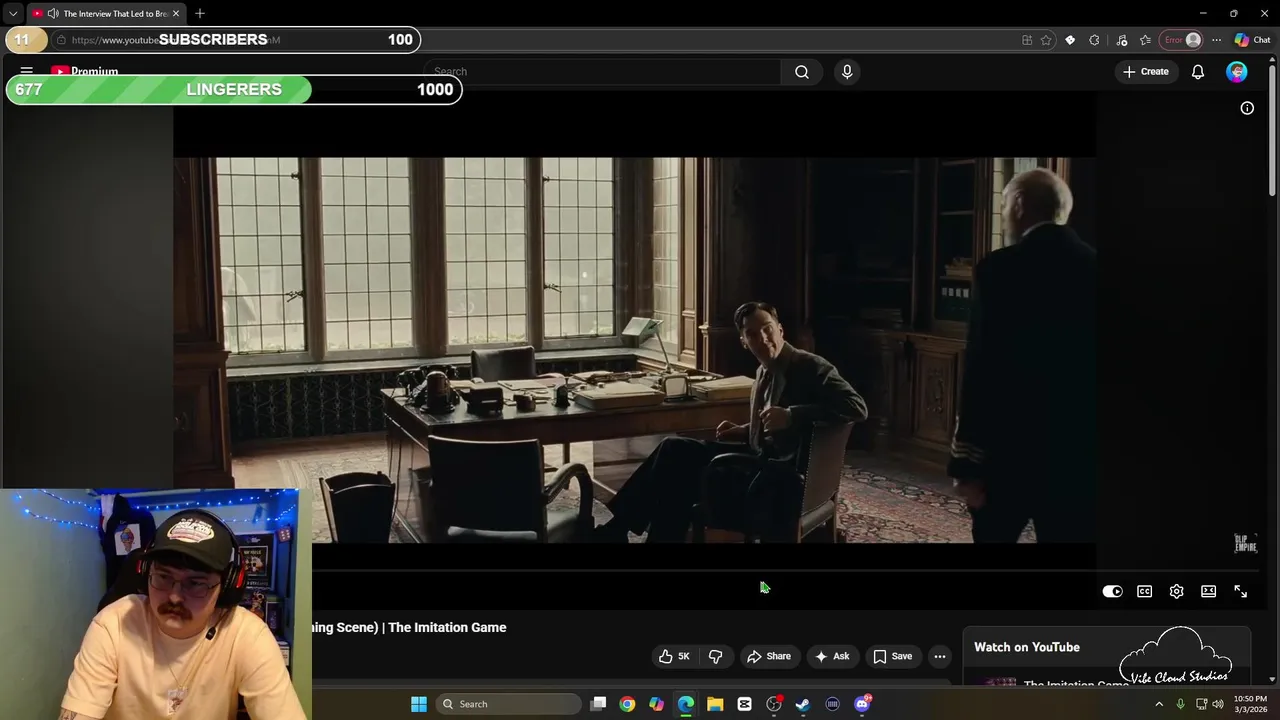
Task: Click the Error profile button
Action: click(x=1182, y=40)
